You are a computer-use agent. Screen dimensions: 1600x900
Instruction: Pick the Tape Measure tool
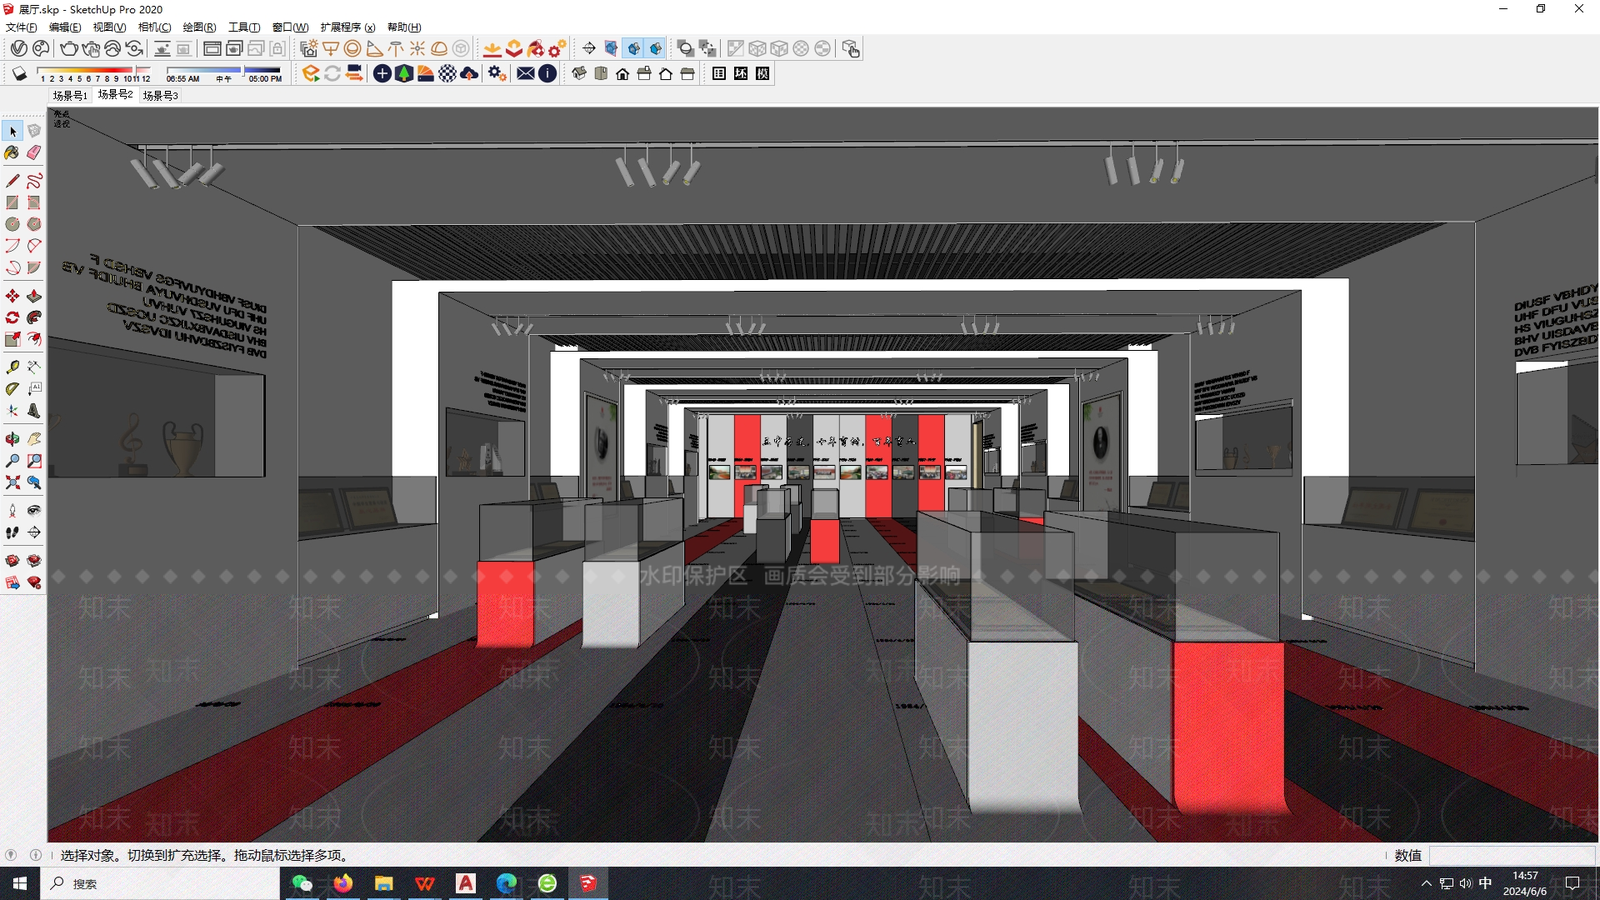coord(12,367)
